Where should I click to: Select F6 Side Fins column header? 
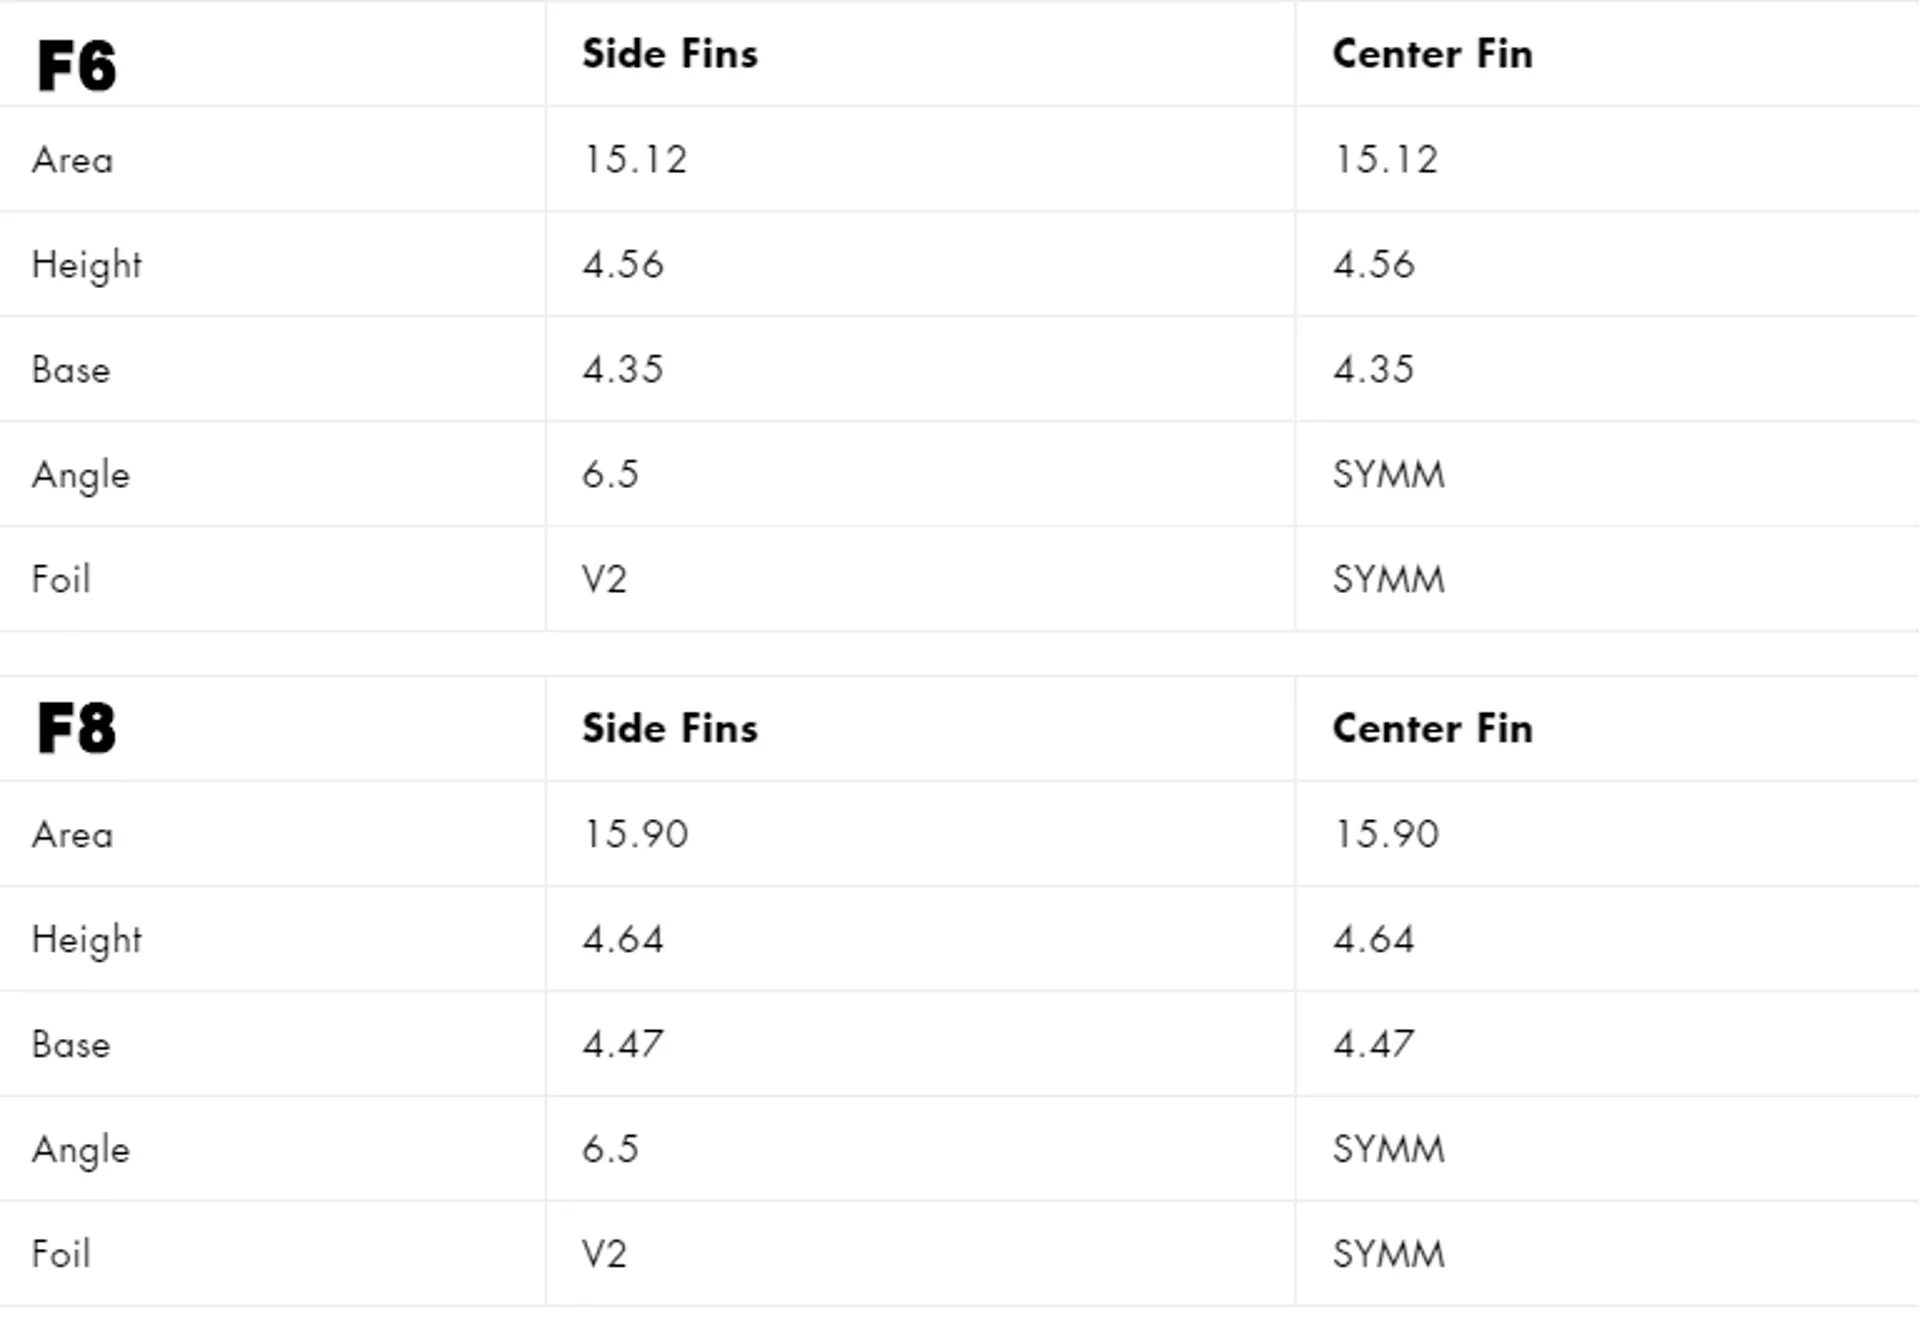coord(670,54)
